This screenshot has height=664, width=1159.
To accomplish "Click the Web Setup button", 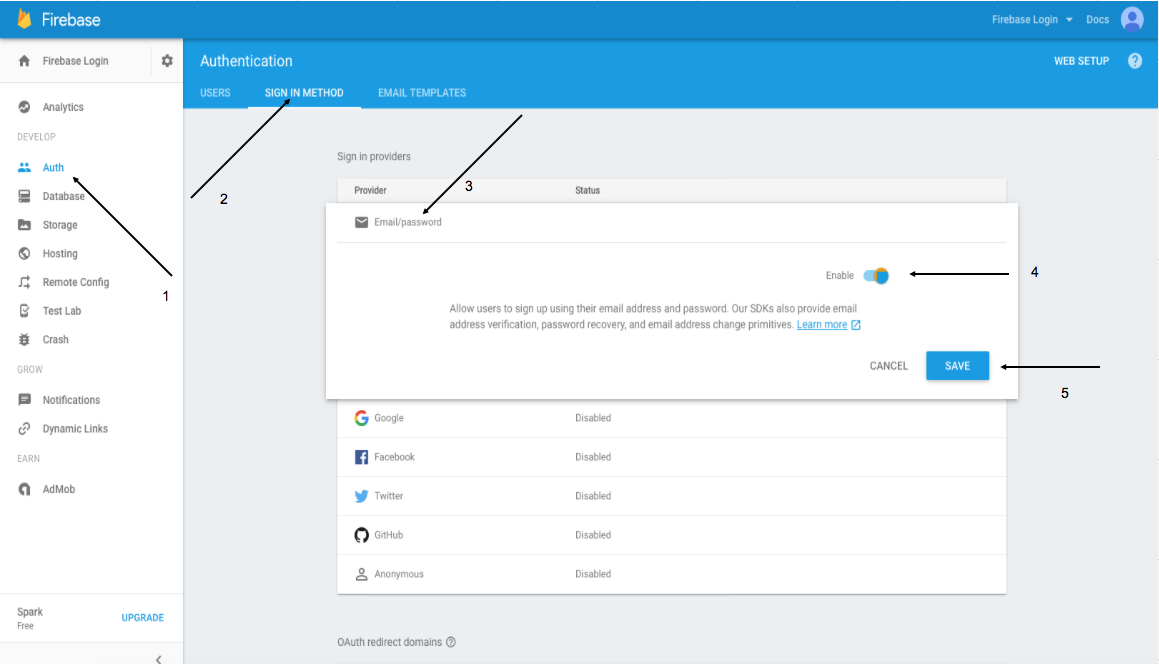I will [x=1081, y=61].
